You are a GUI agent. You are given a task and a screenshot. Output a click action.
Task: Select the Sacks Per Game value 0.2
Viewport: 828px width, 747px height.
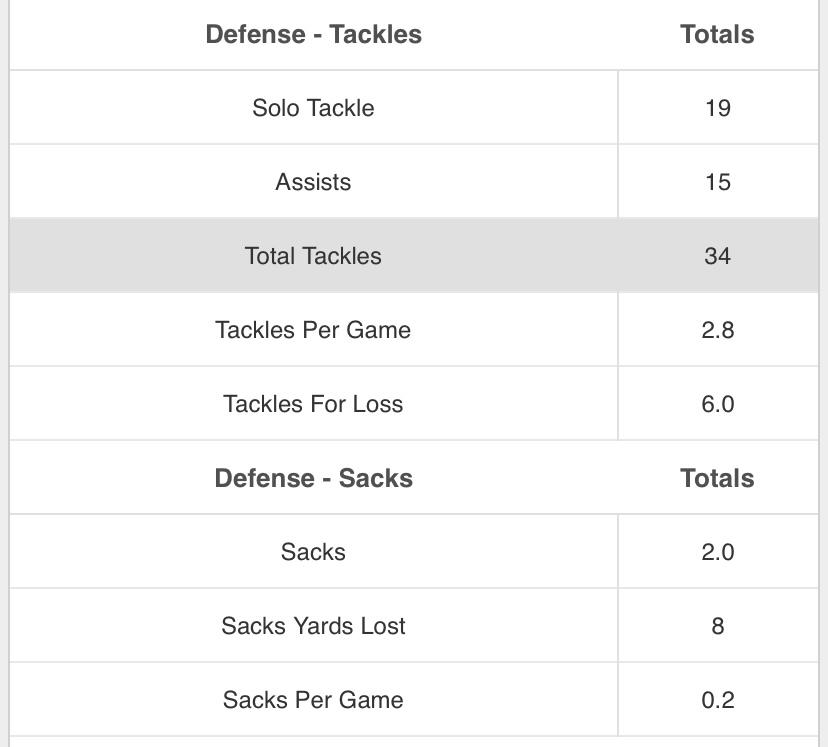pos(717,700)
